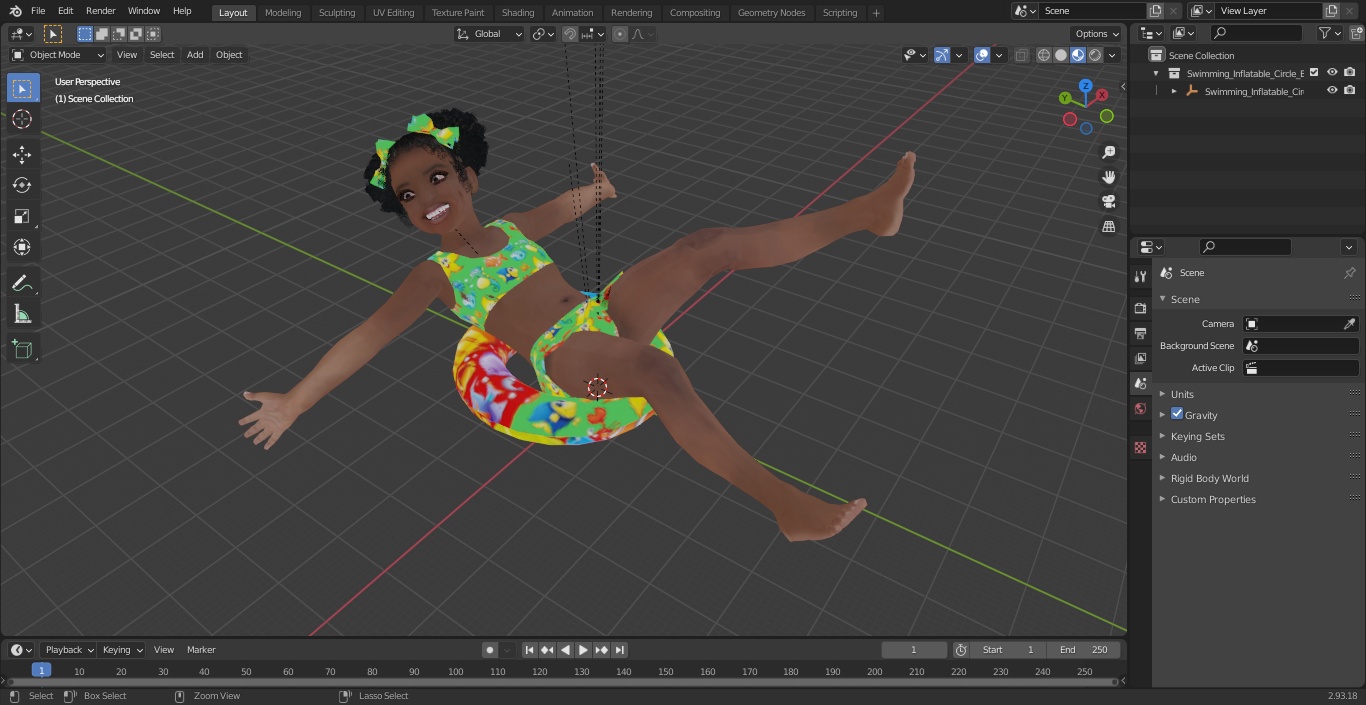Image resolution: width=1366 pixels, height=705 pixels.
Task: Click the Camera field in Scene panel
Action: click(1301, 324)
